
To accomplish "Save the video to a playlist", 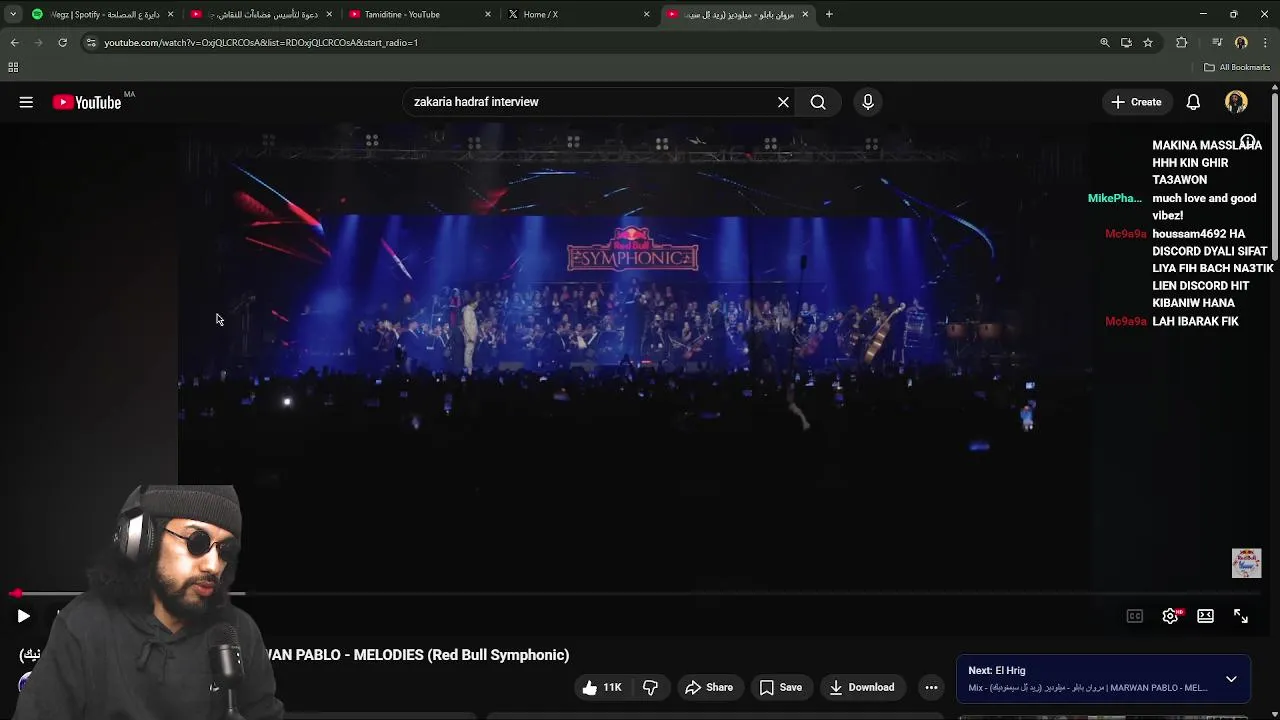I will coord(780,687).
